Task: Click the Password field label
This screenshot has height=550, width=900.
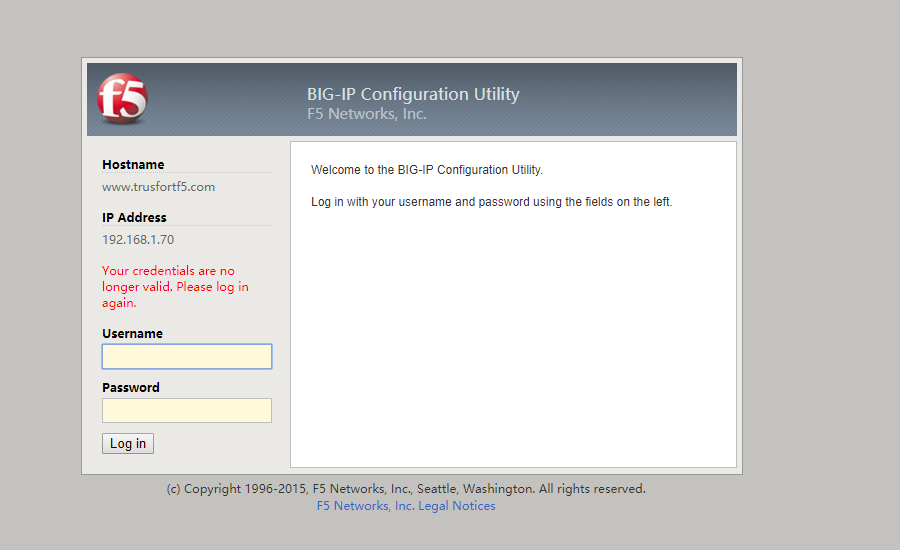Action: point(131,388)
